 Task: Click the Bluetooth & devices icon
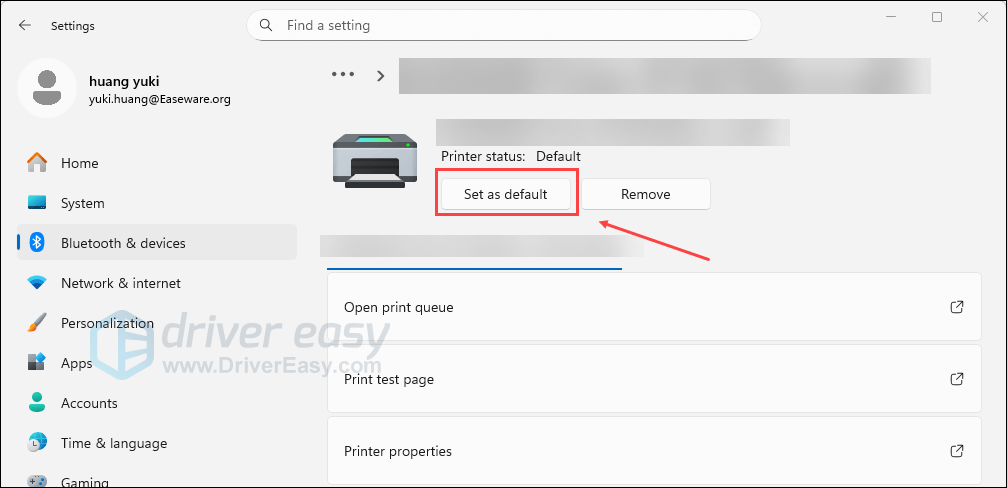pos(37,243)
